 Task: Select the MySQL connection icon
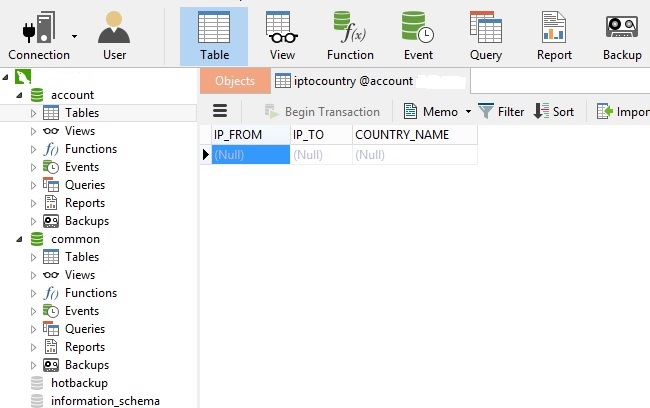[23, 77]
